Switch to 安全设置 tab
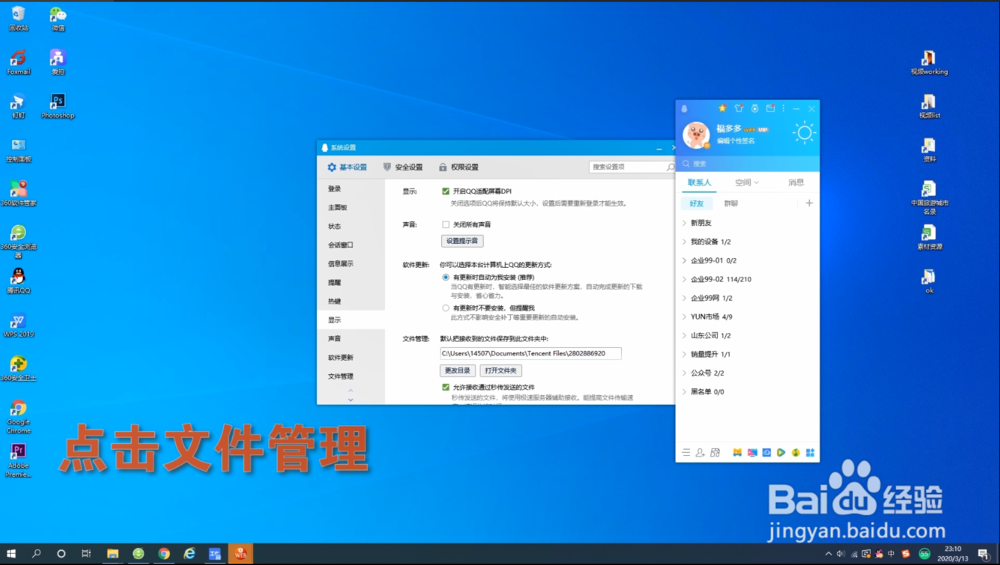Image resolution: width=1000 pixels, height=565 pixels. (403, 167)
